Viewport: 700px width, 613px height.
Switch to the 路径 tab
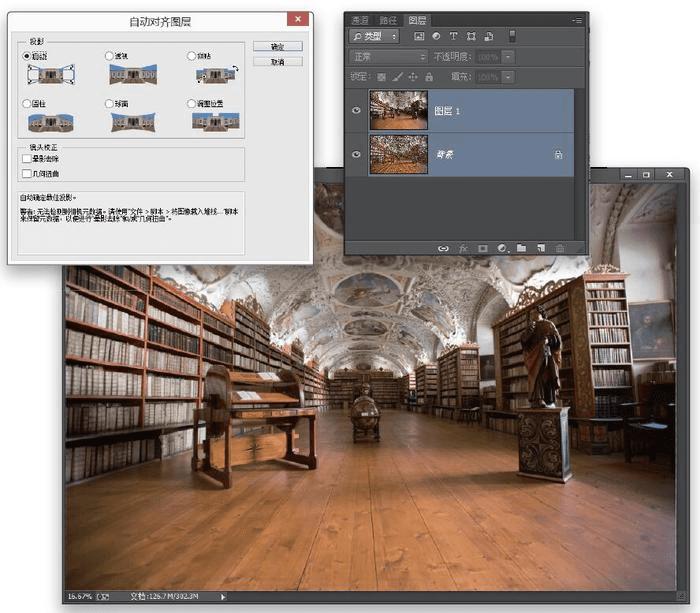(388, 20)
